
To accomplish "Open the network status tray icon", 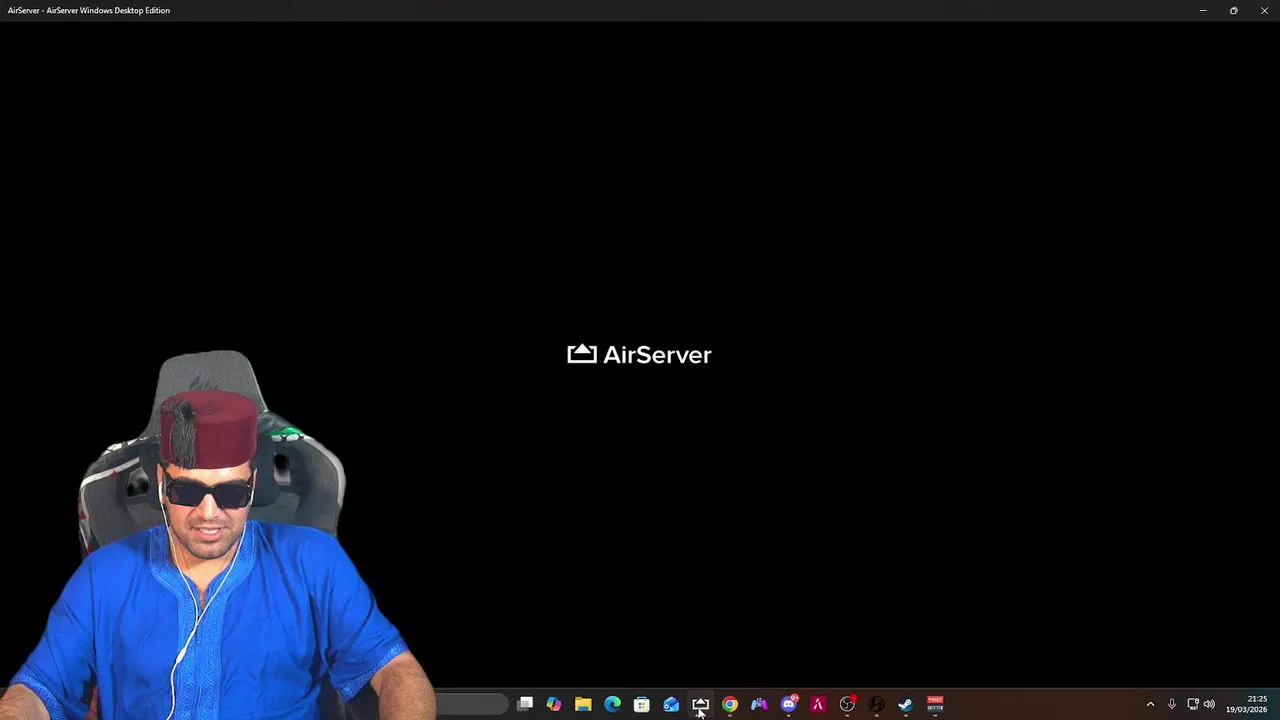I will 1193,704.
